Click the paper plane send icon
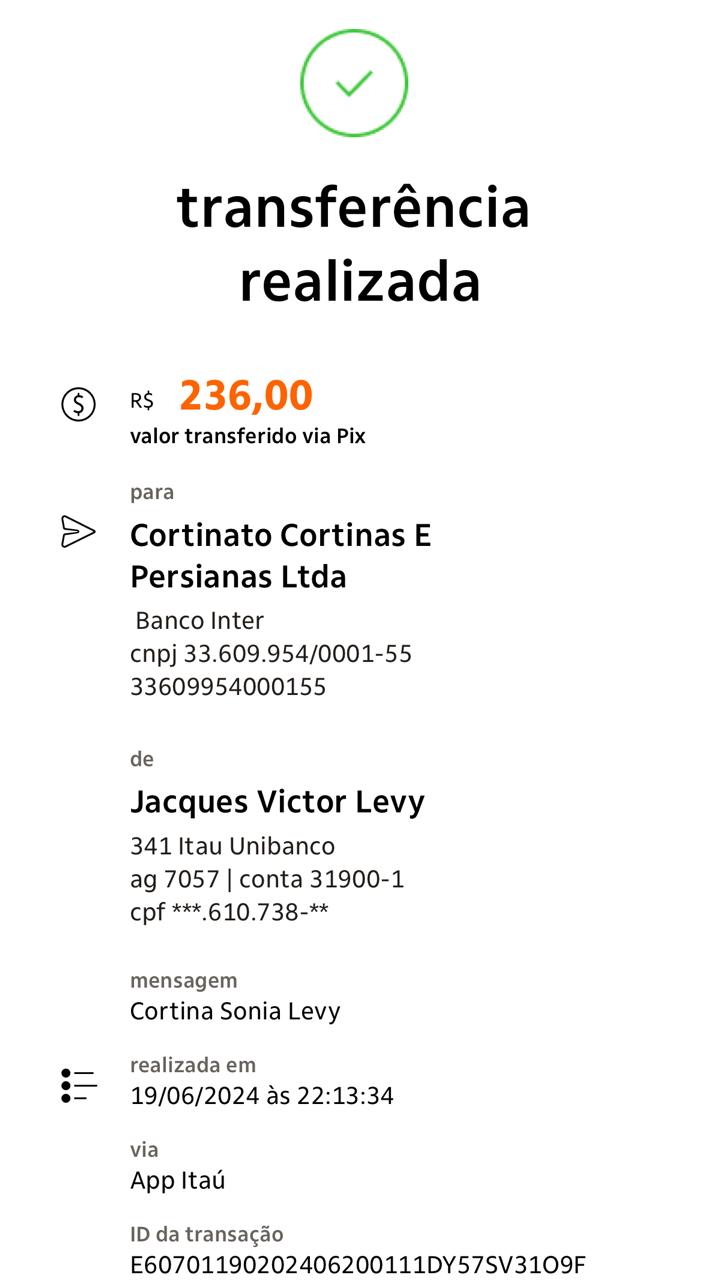The width and height of the screenshot is (708, 1280). 78,532
